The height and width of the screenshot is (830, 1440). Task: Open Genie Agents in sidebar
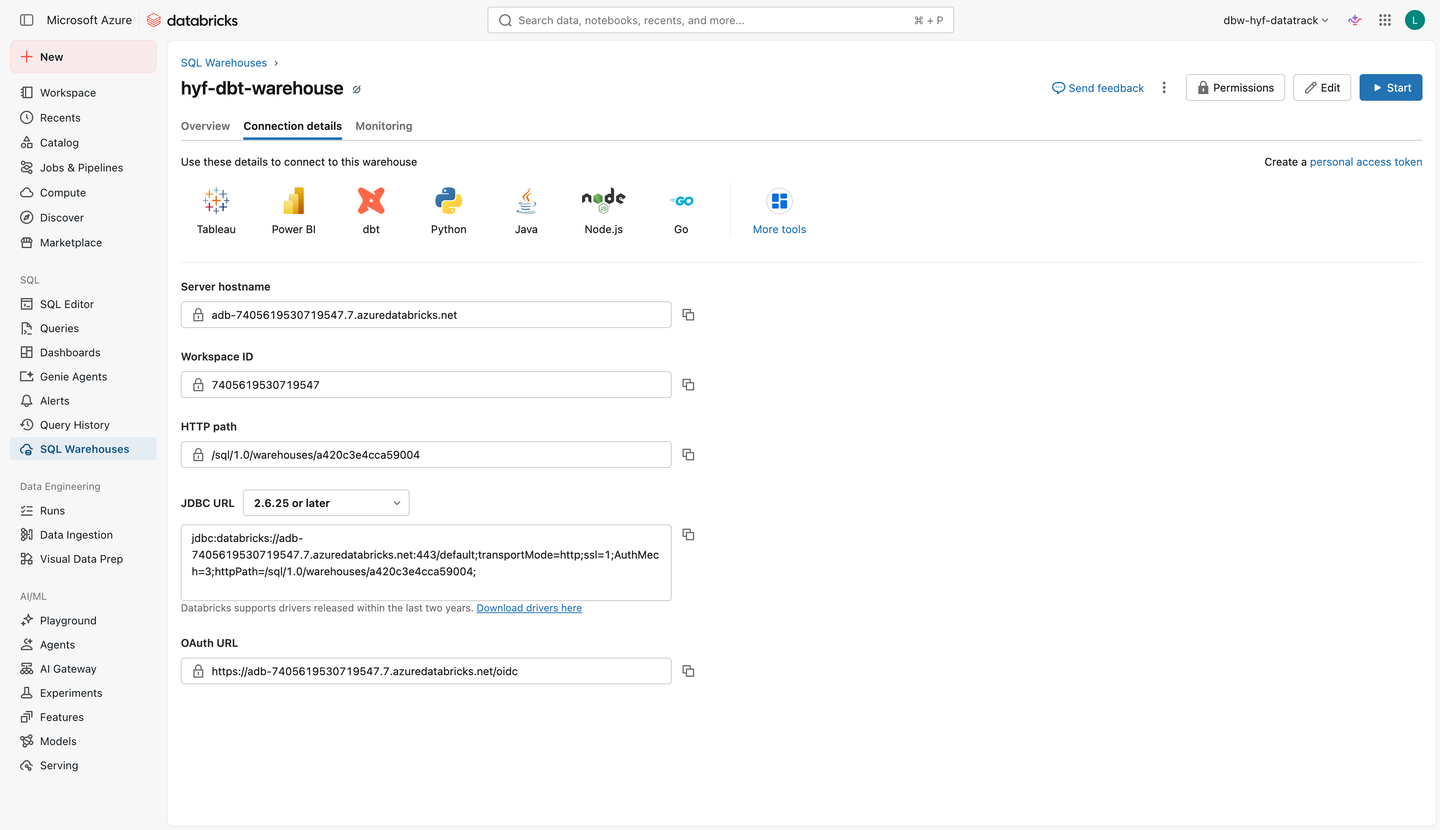pos(83,377)
